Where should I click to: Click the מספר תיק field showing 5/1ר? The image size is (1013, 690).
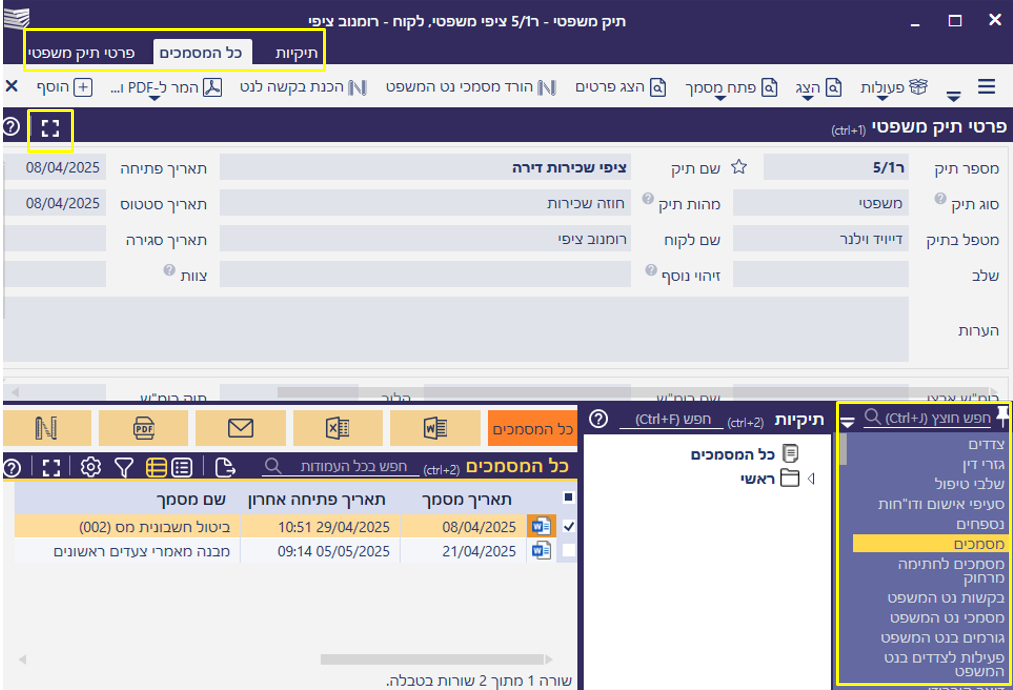pyautogui.click(x=836, y=167)
